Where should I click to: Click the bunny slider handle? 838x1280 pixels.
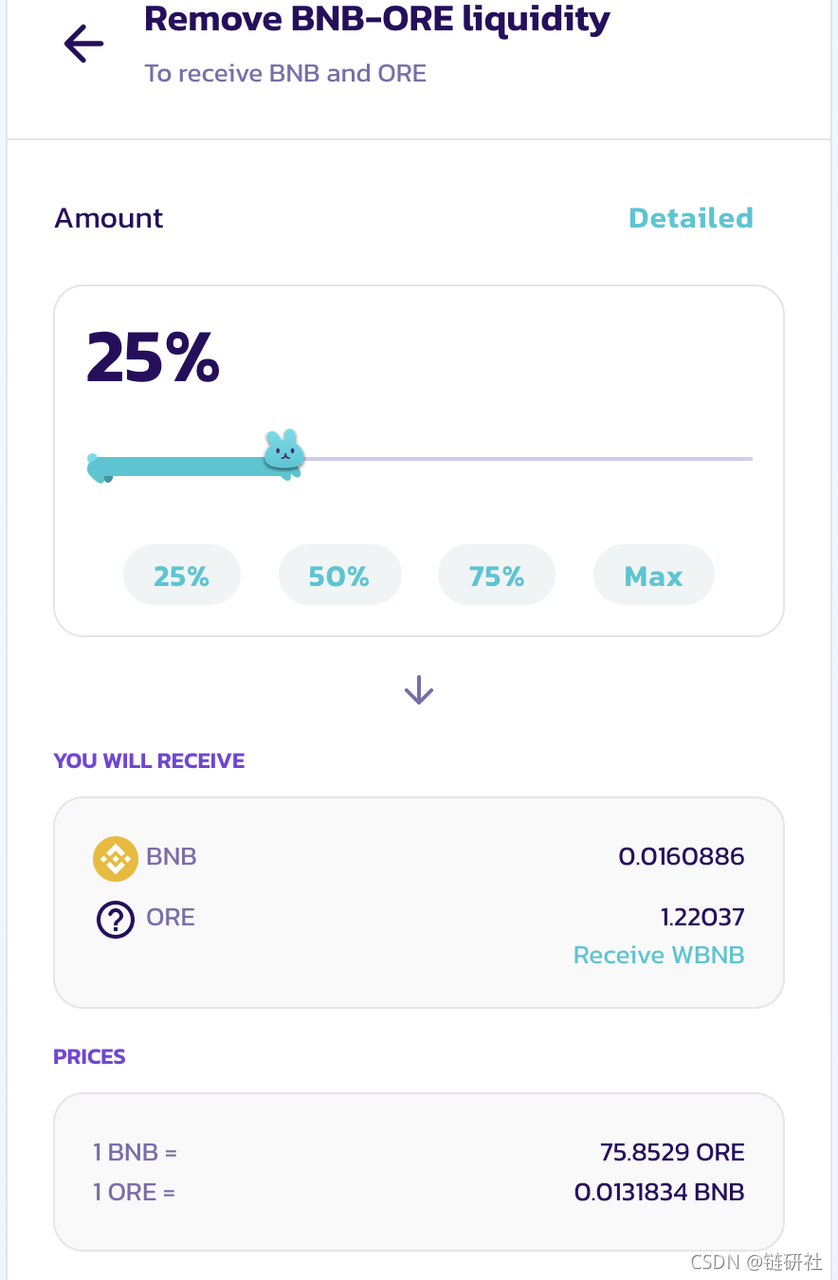point(283,452)
